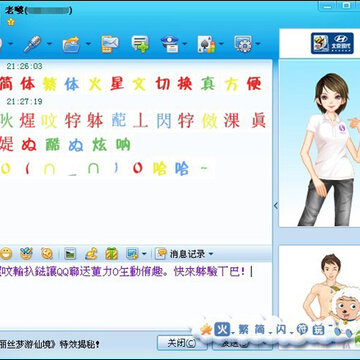Send a window shake nudge icon
Viewport: 360px width, 360px height.
[47, 254]
